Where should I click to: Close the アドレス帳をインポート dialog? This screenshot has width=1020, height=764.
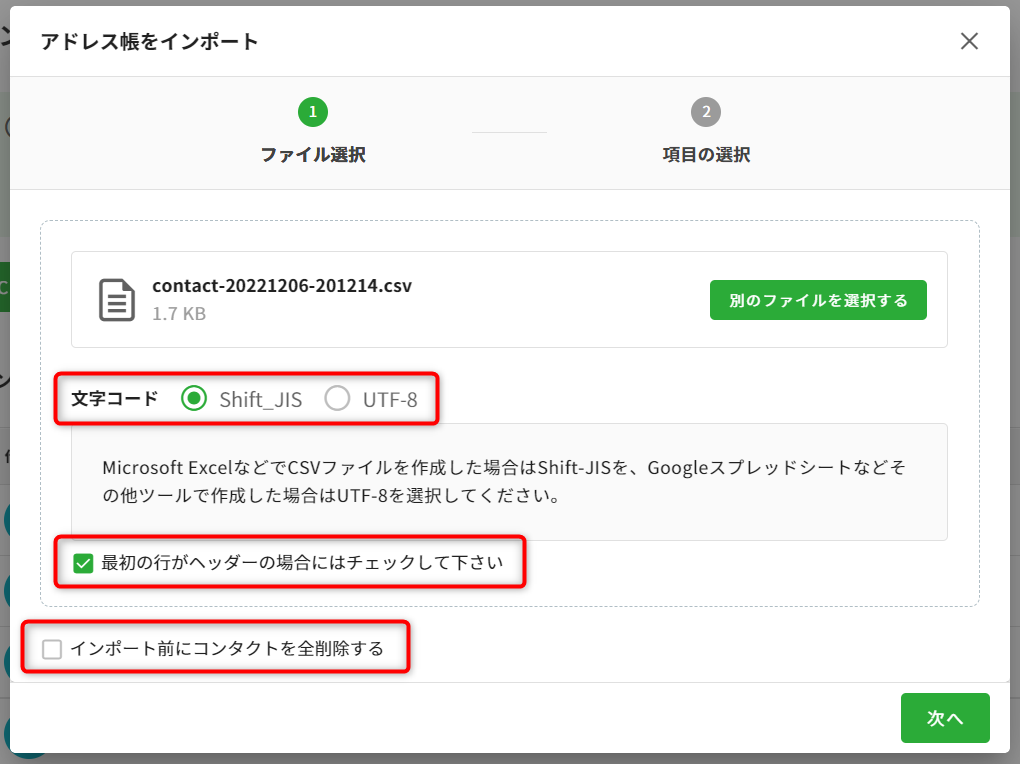coord(969,41)
